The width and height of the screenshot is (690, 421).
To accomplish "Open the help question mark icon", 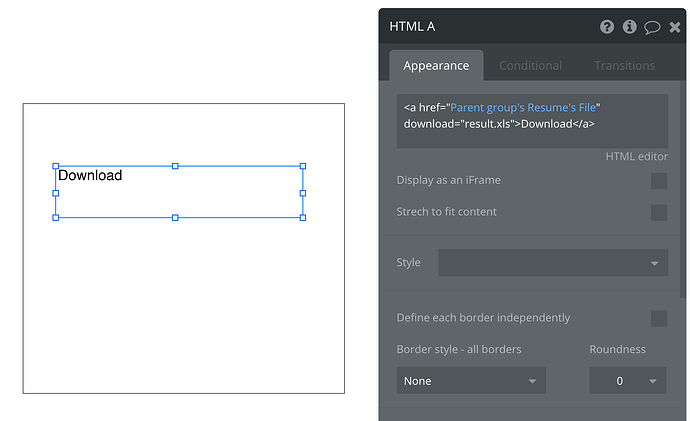I will pos(607,27).
